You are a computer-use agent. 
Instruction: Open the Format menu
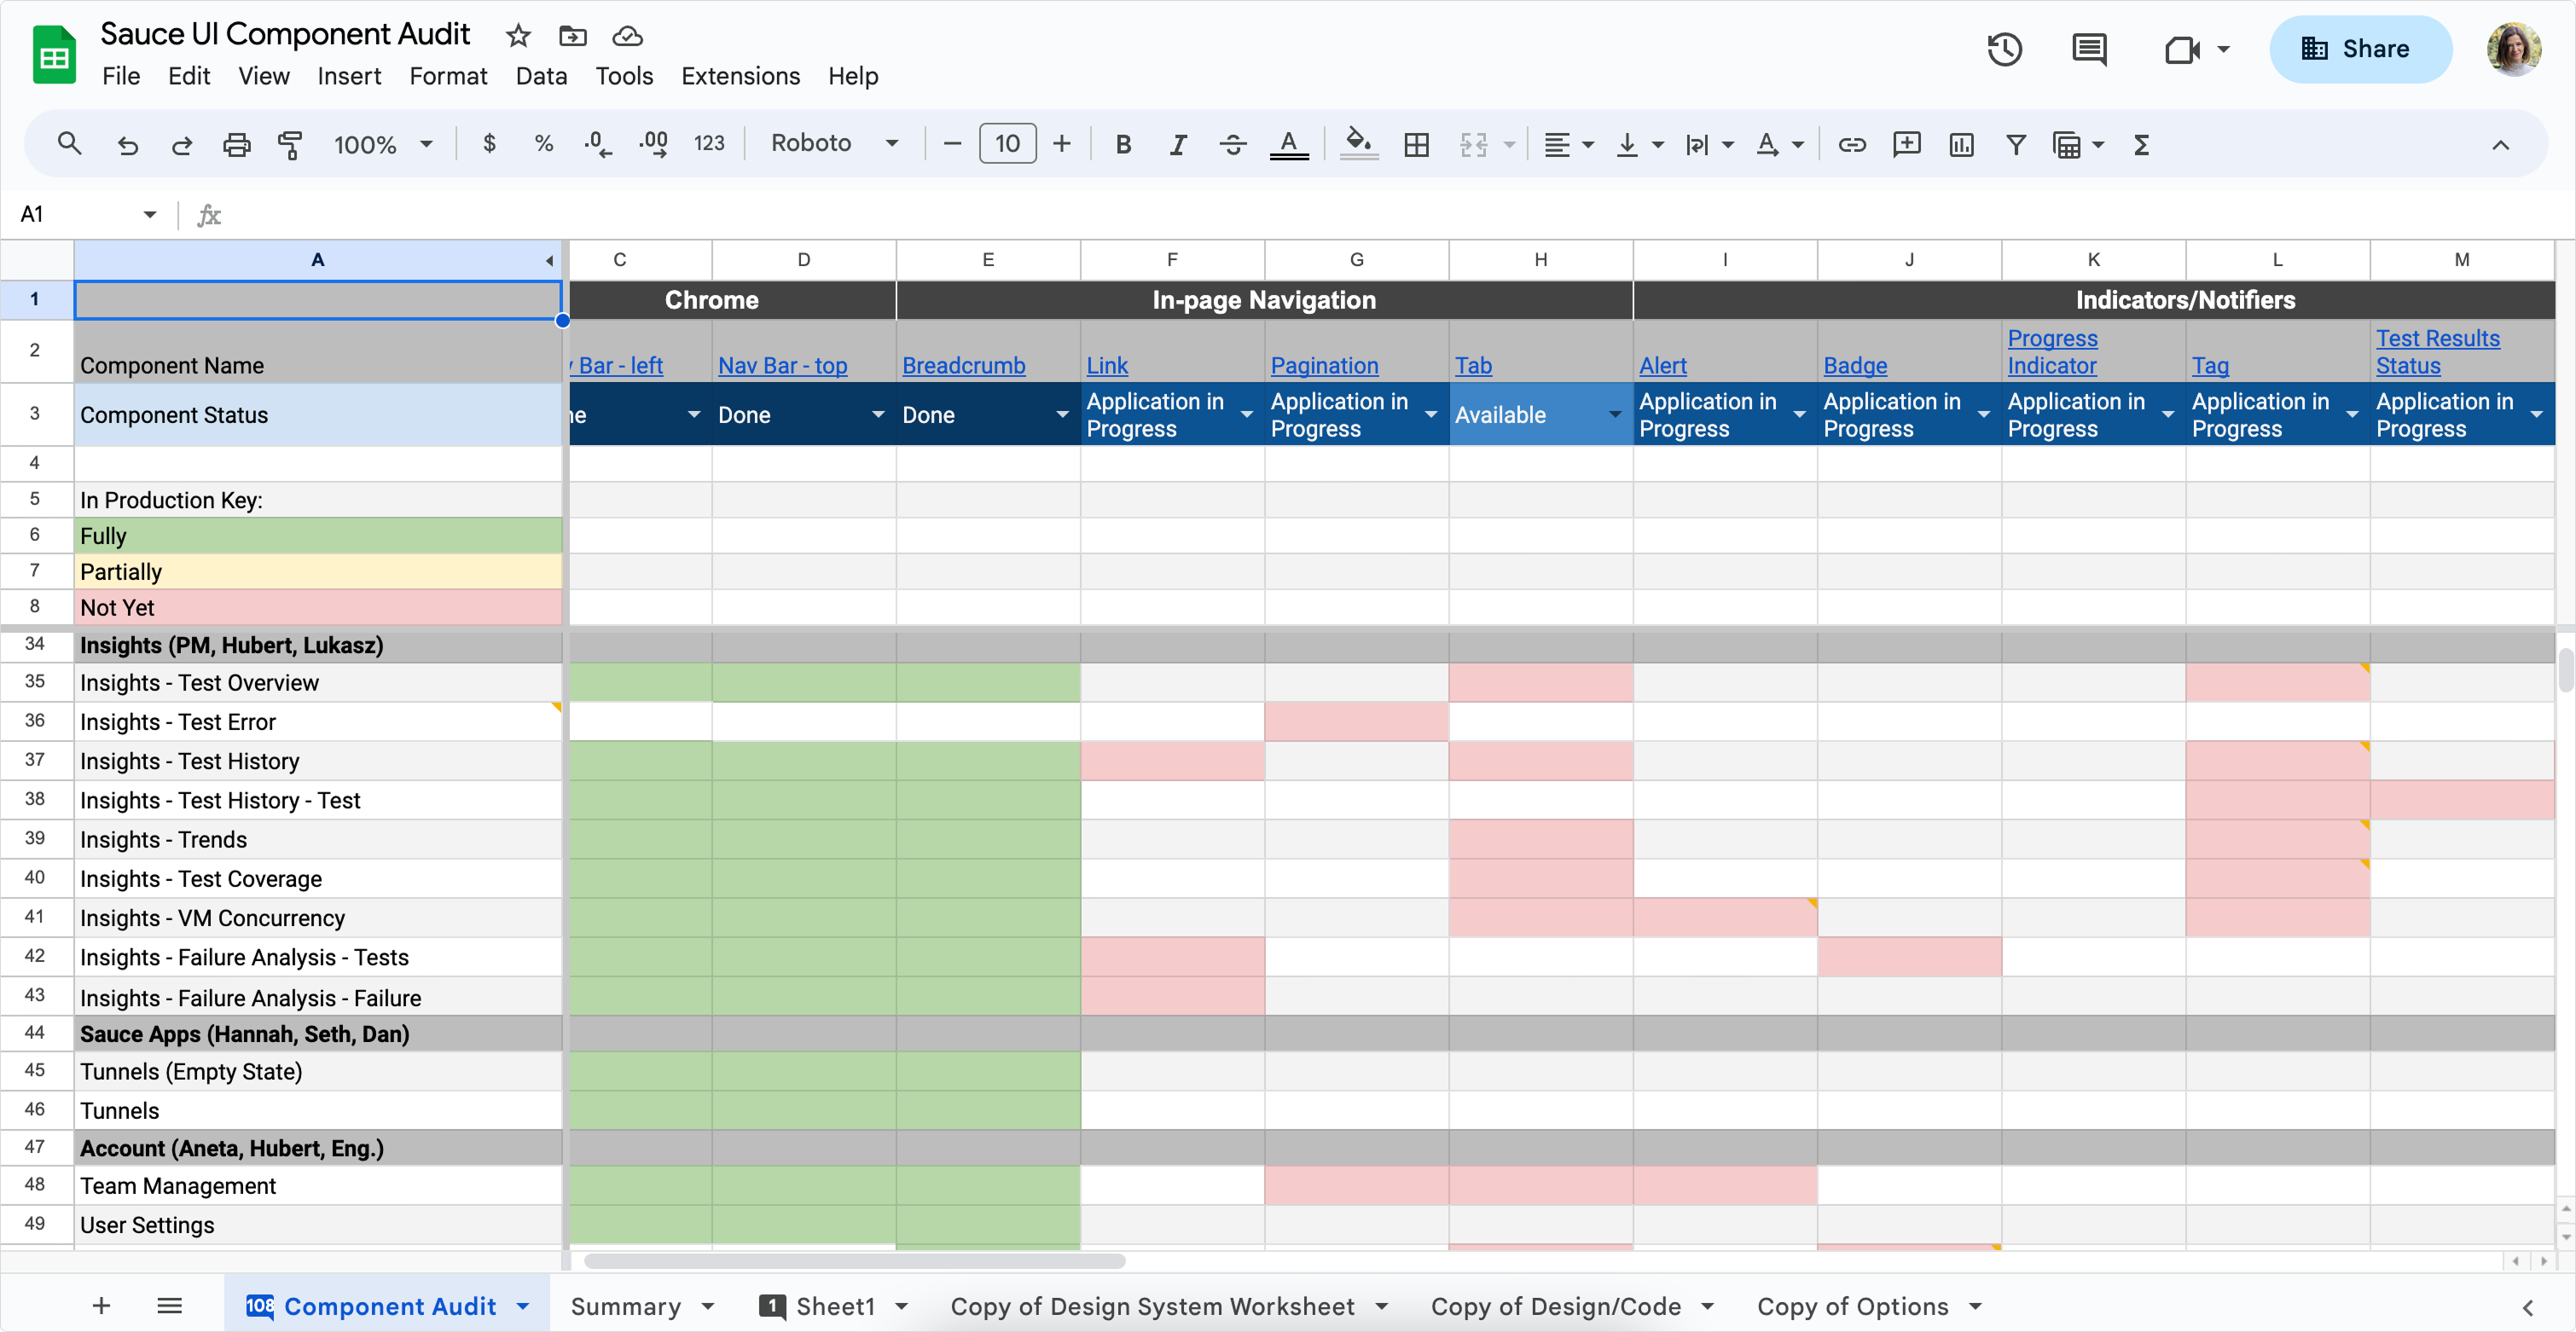coord(448,76)
